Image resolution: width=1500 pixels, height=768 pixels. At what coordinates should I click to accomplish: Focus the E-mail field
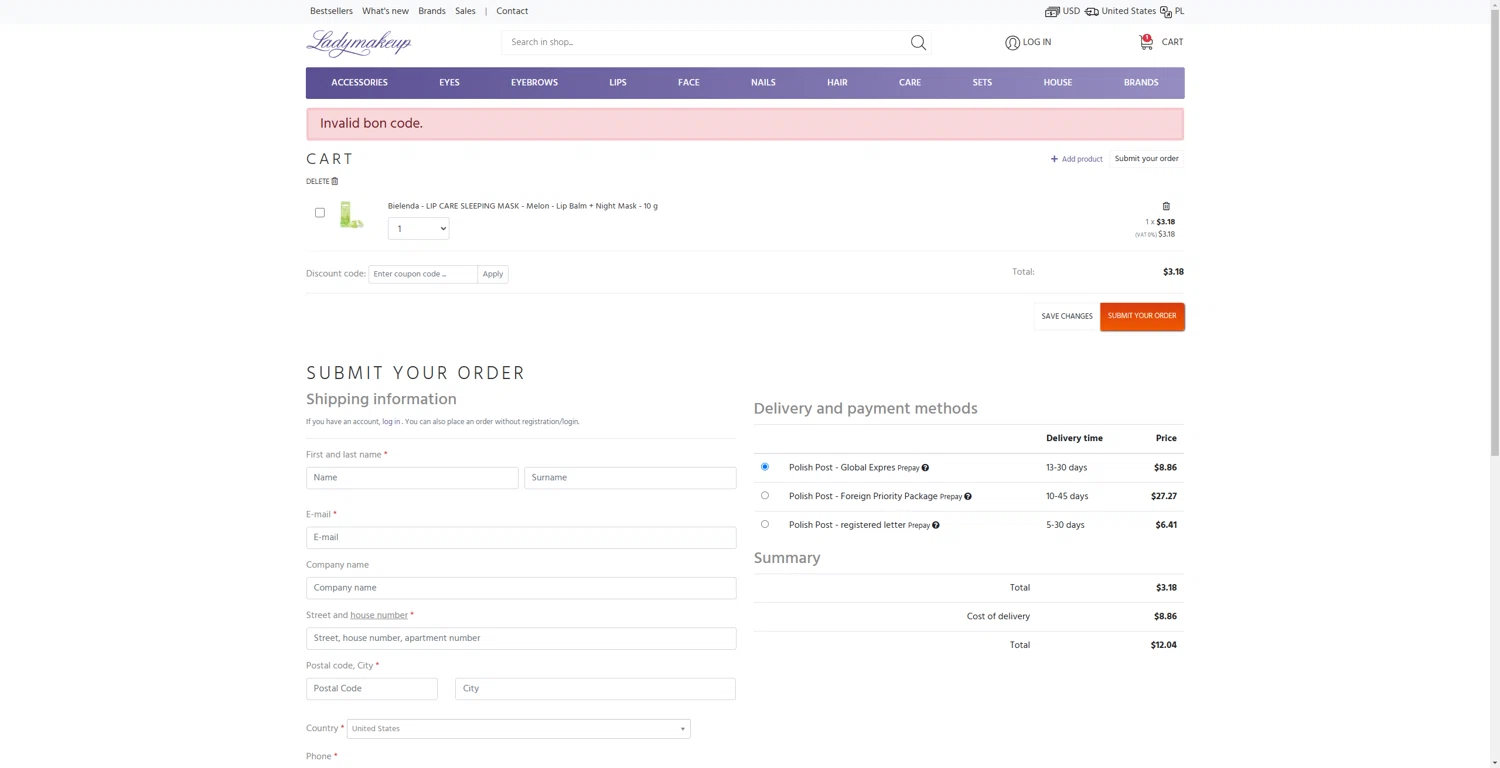pyautogui.click(x=521, y=538)
